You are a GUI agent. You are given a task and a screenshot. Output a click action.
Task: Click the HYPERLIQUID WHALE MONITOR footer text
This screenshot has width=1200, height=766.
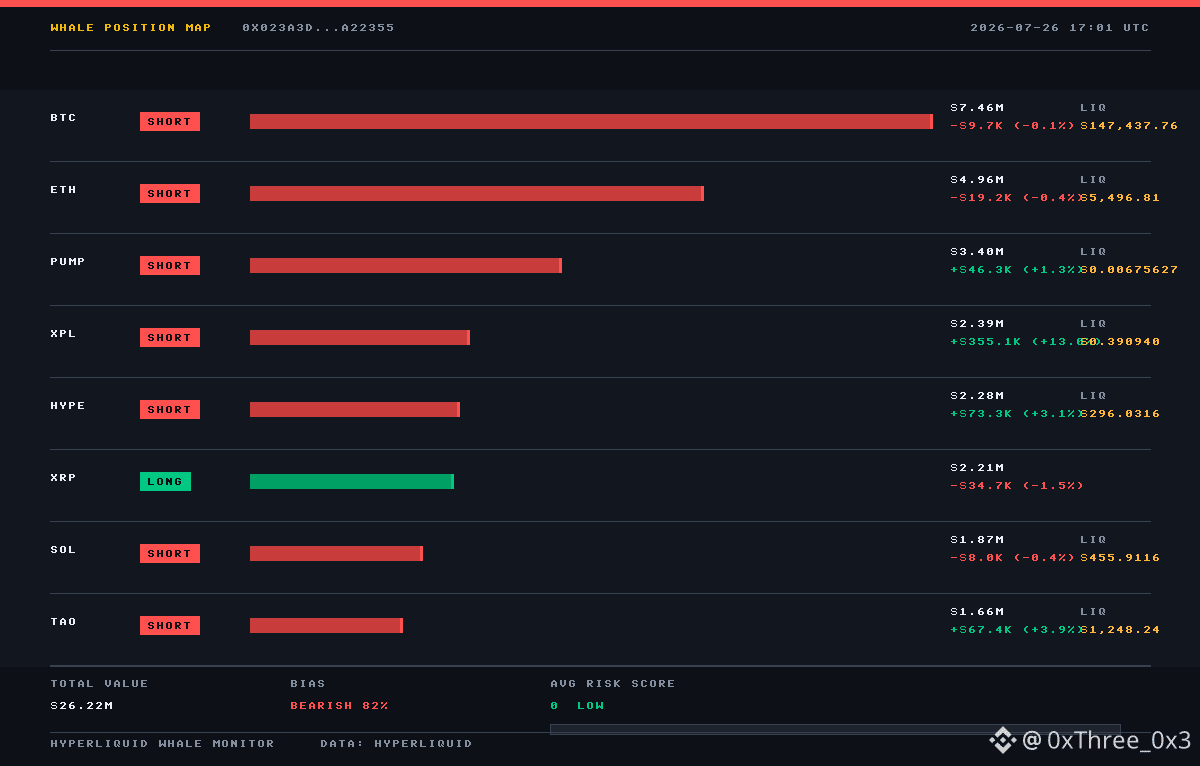coord(162,744)
